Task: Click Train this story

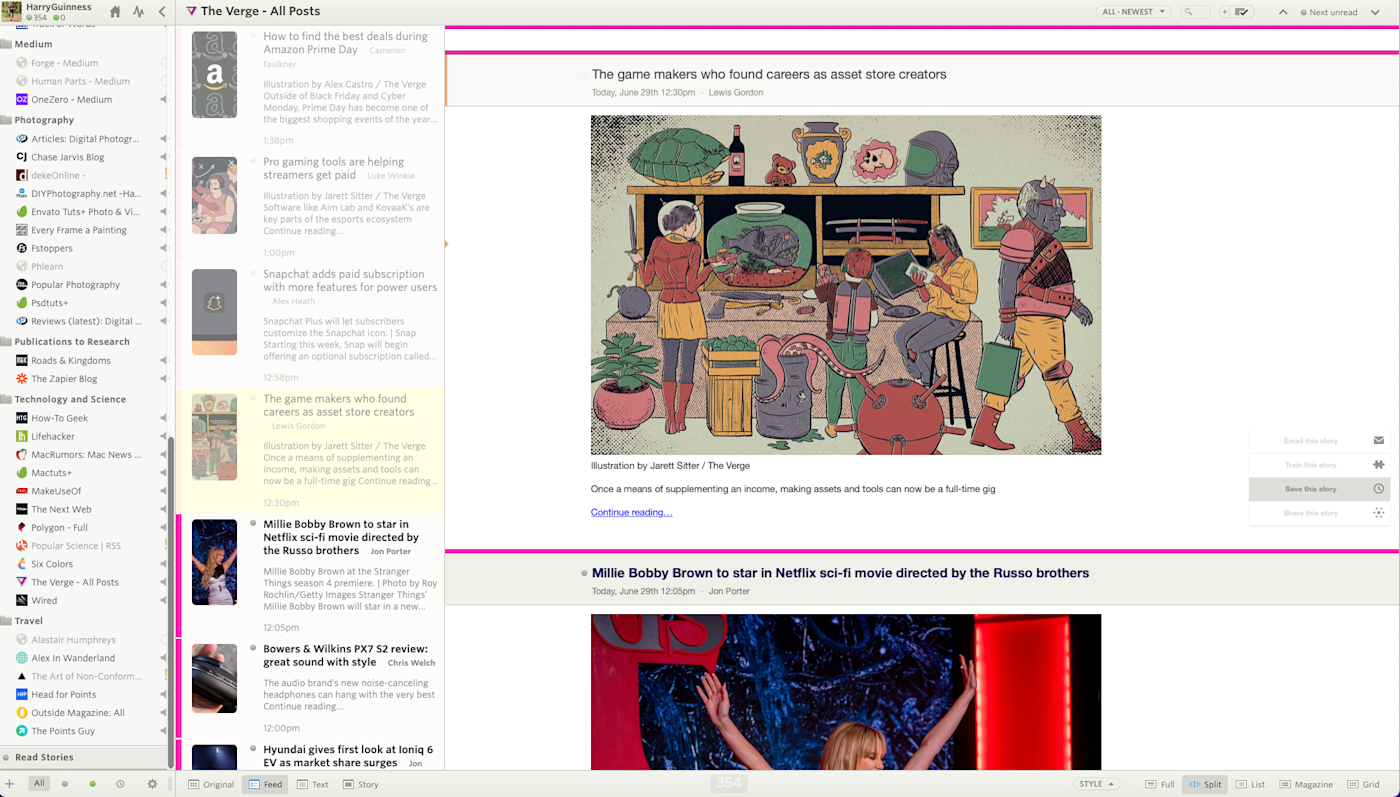Action: 1321,465
